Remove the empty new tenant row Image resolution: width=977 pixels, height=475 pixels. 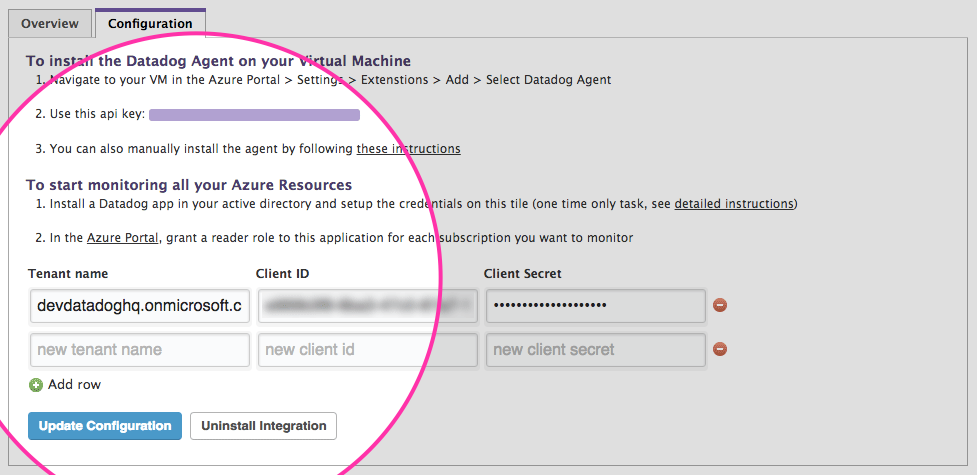point(720,350)
